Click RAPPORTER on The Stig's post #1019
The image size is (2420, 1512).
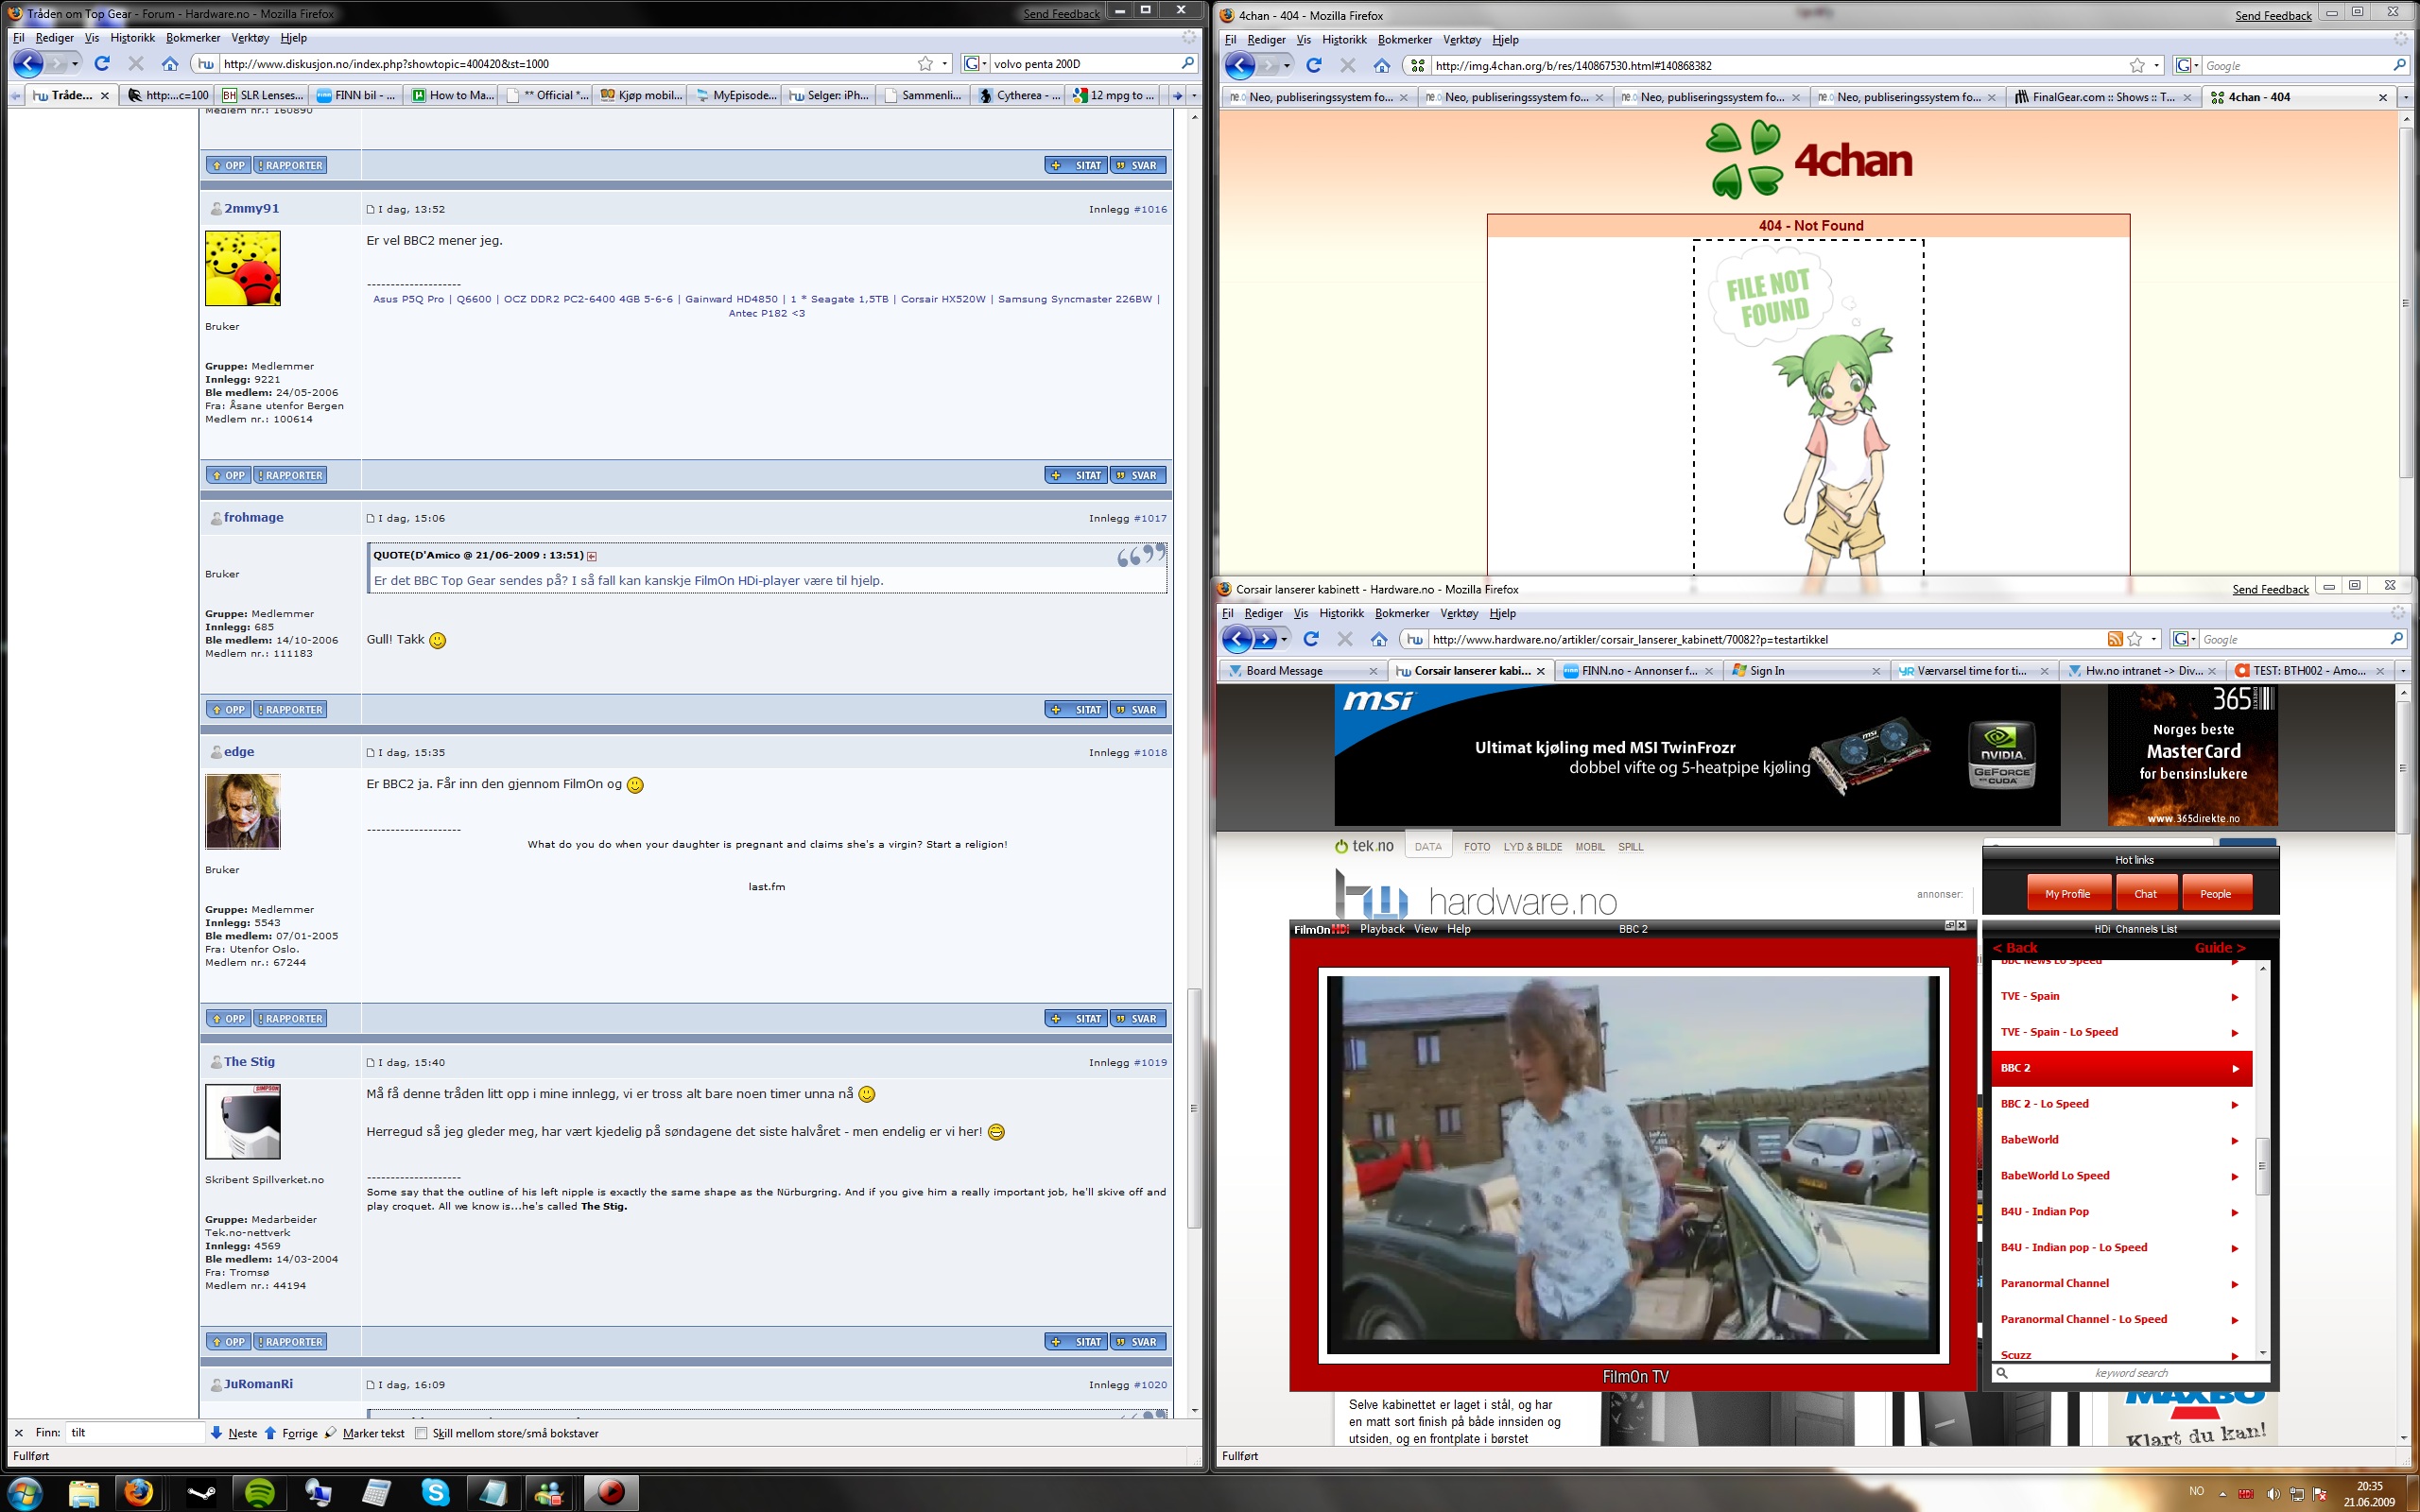click(291, 1342)
